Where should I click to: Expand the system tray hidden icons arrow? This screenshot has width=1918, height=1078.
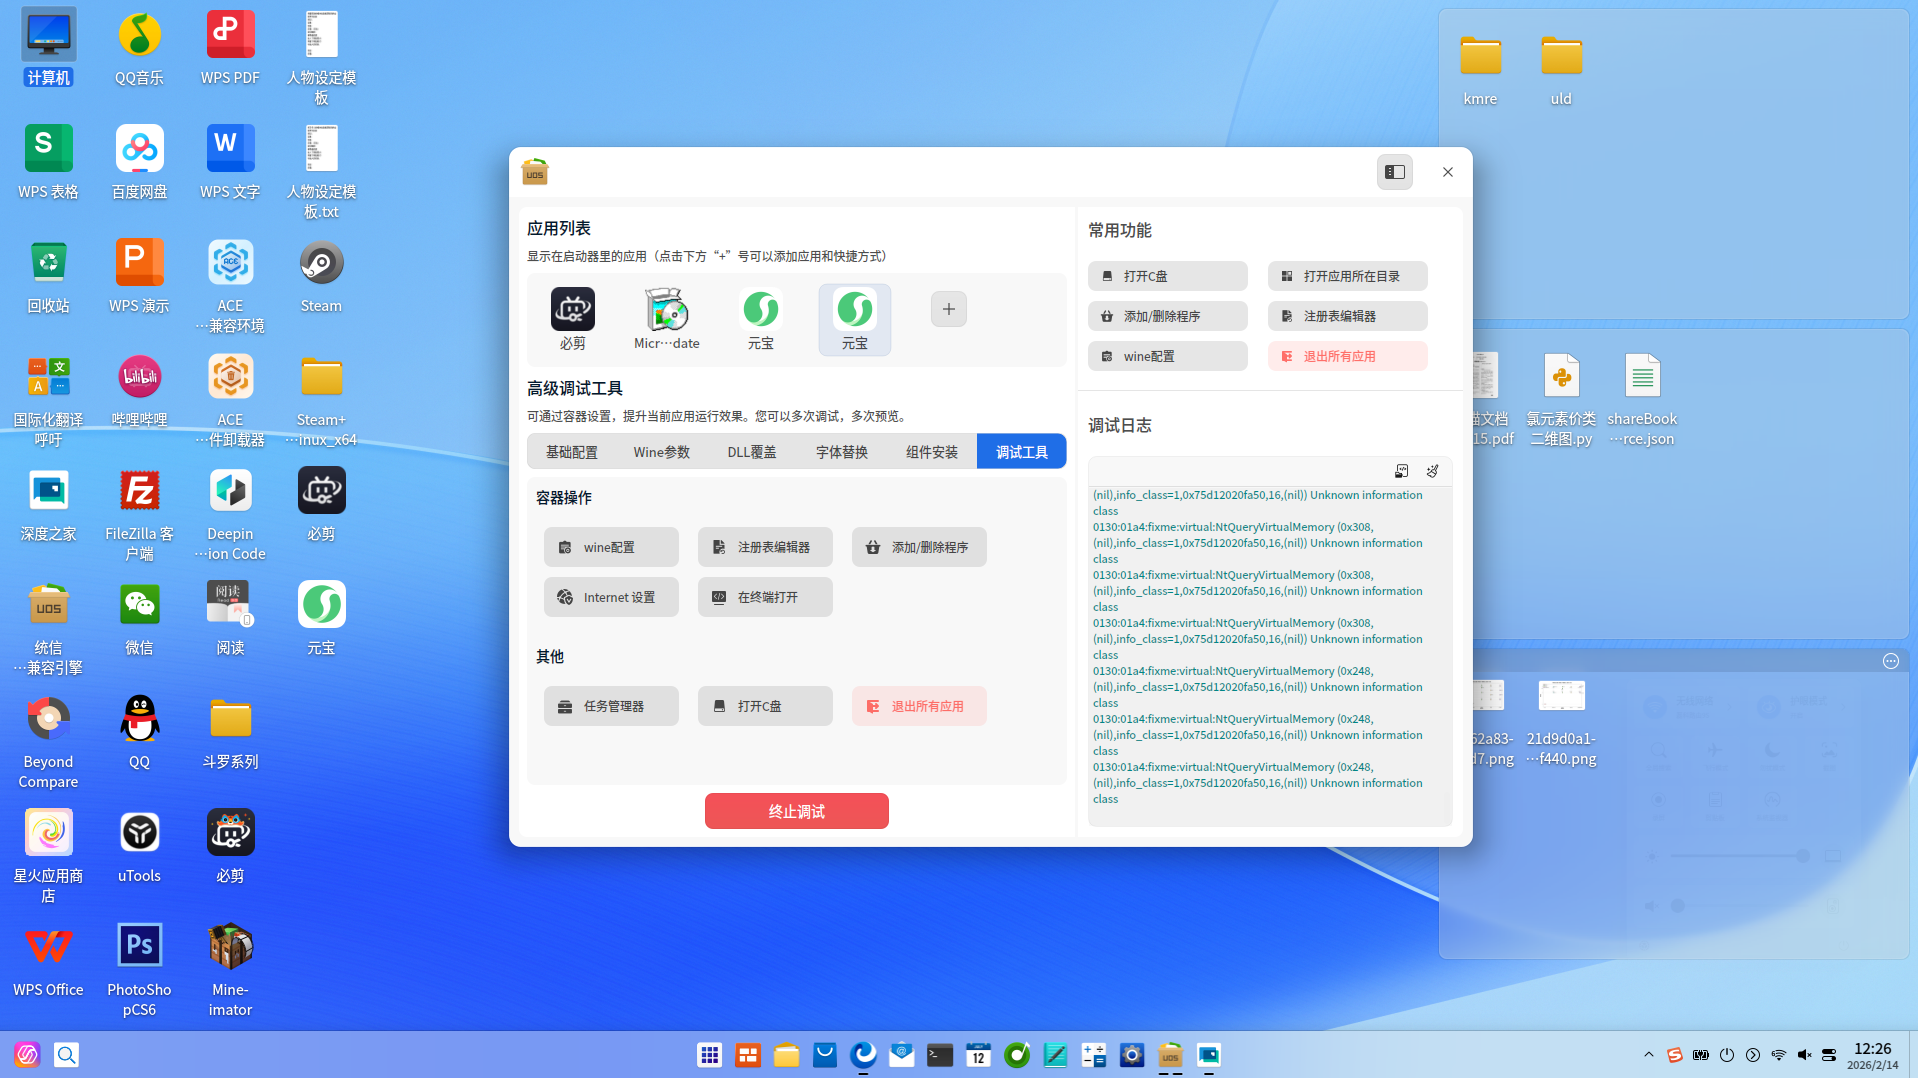[x=1649, y=1055]
